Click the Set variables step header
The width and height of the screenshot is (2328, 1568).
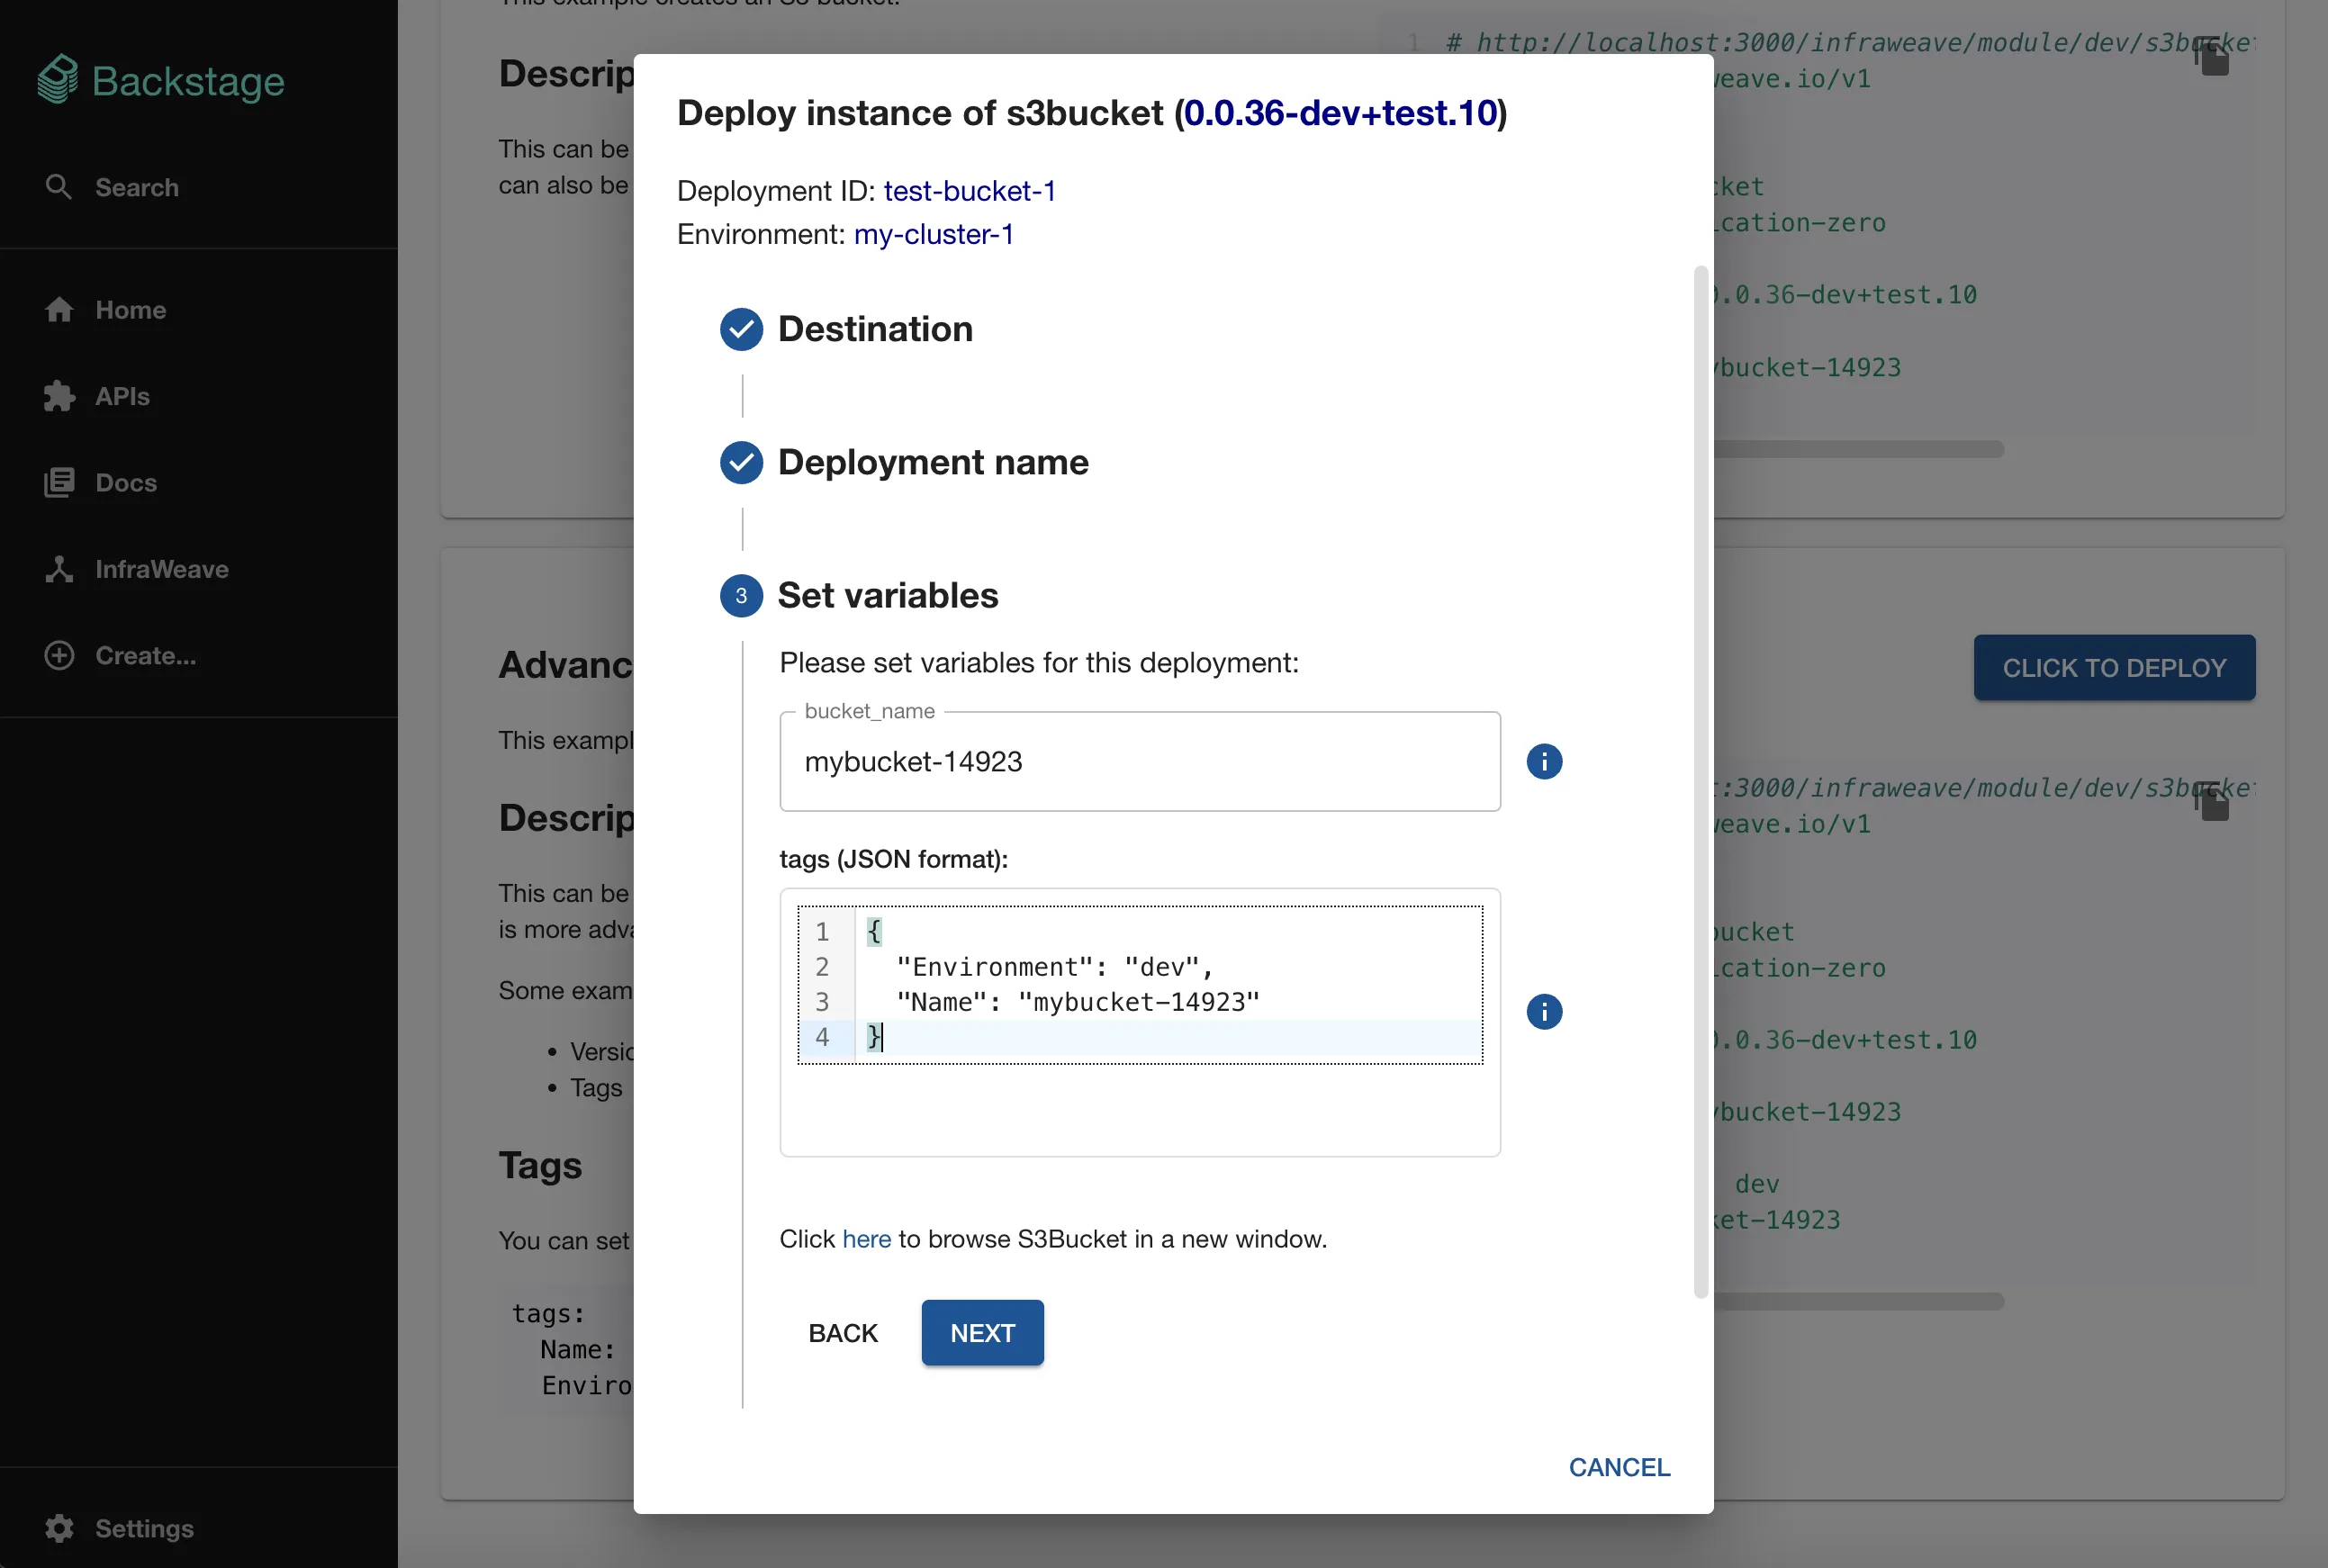pyautogui.click(x=887, y=596)
